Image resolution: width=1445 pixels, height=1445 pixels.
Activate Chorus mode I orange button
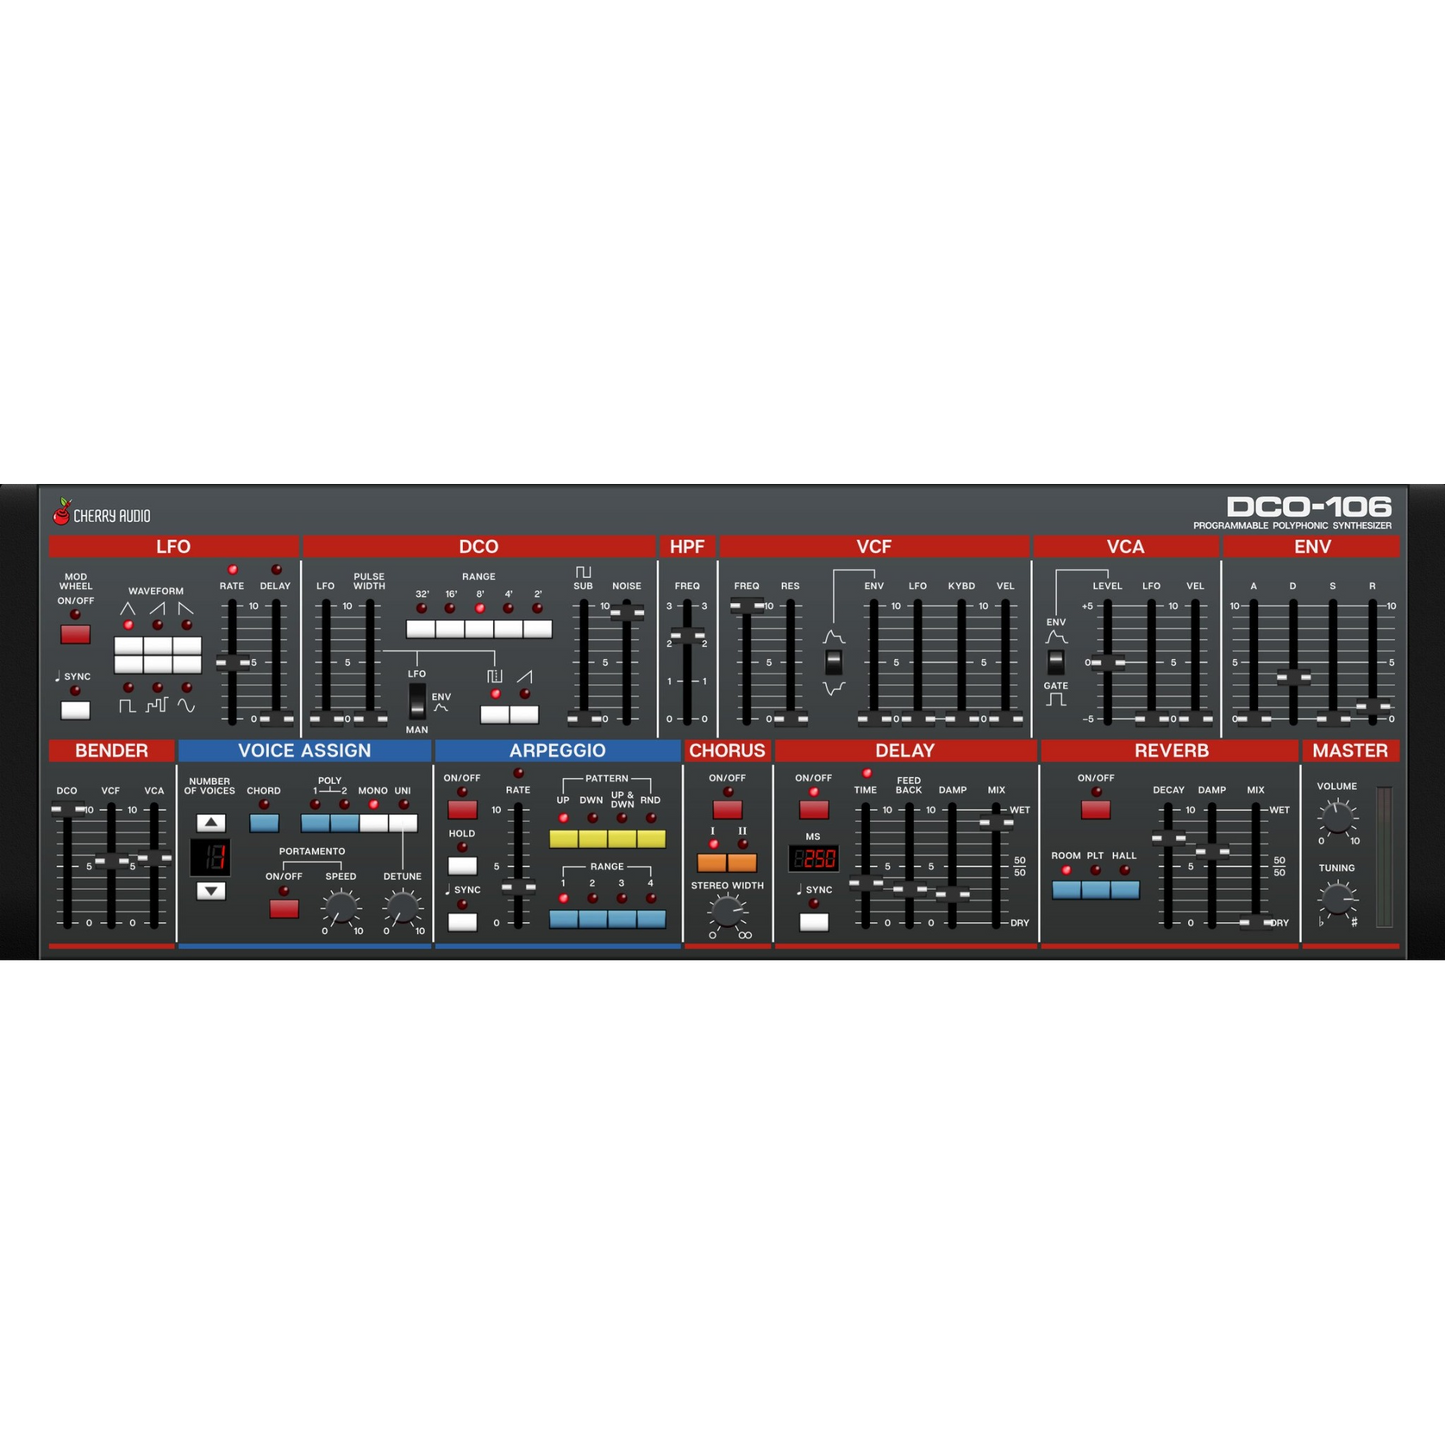point(712,862)
